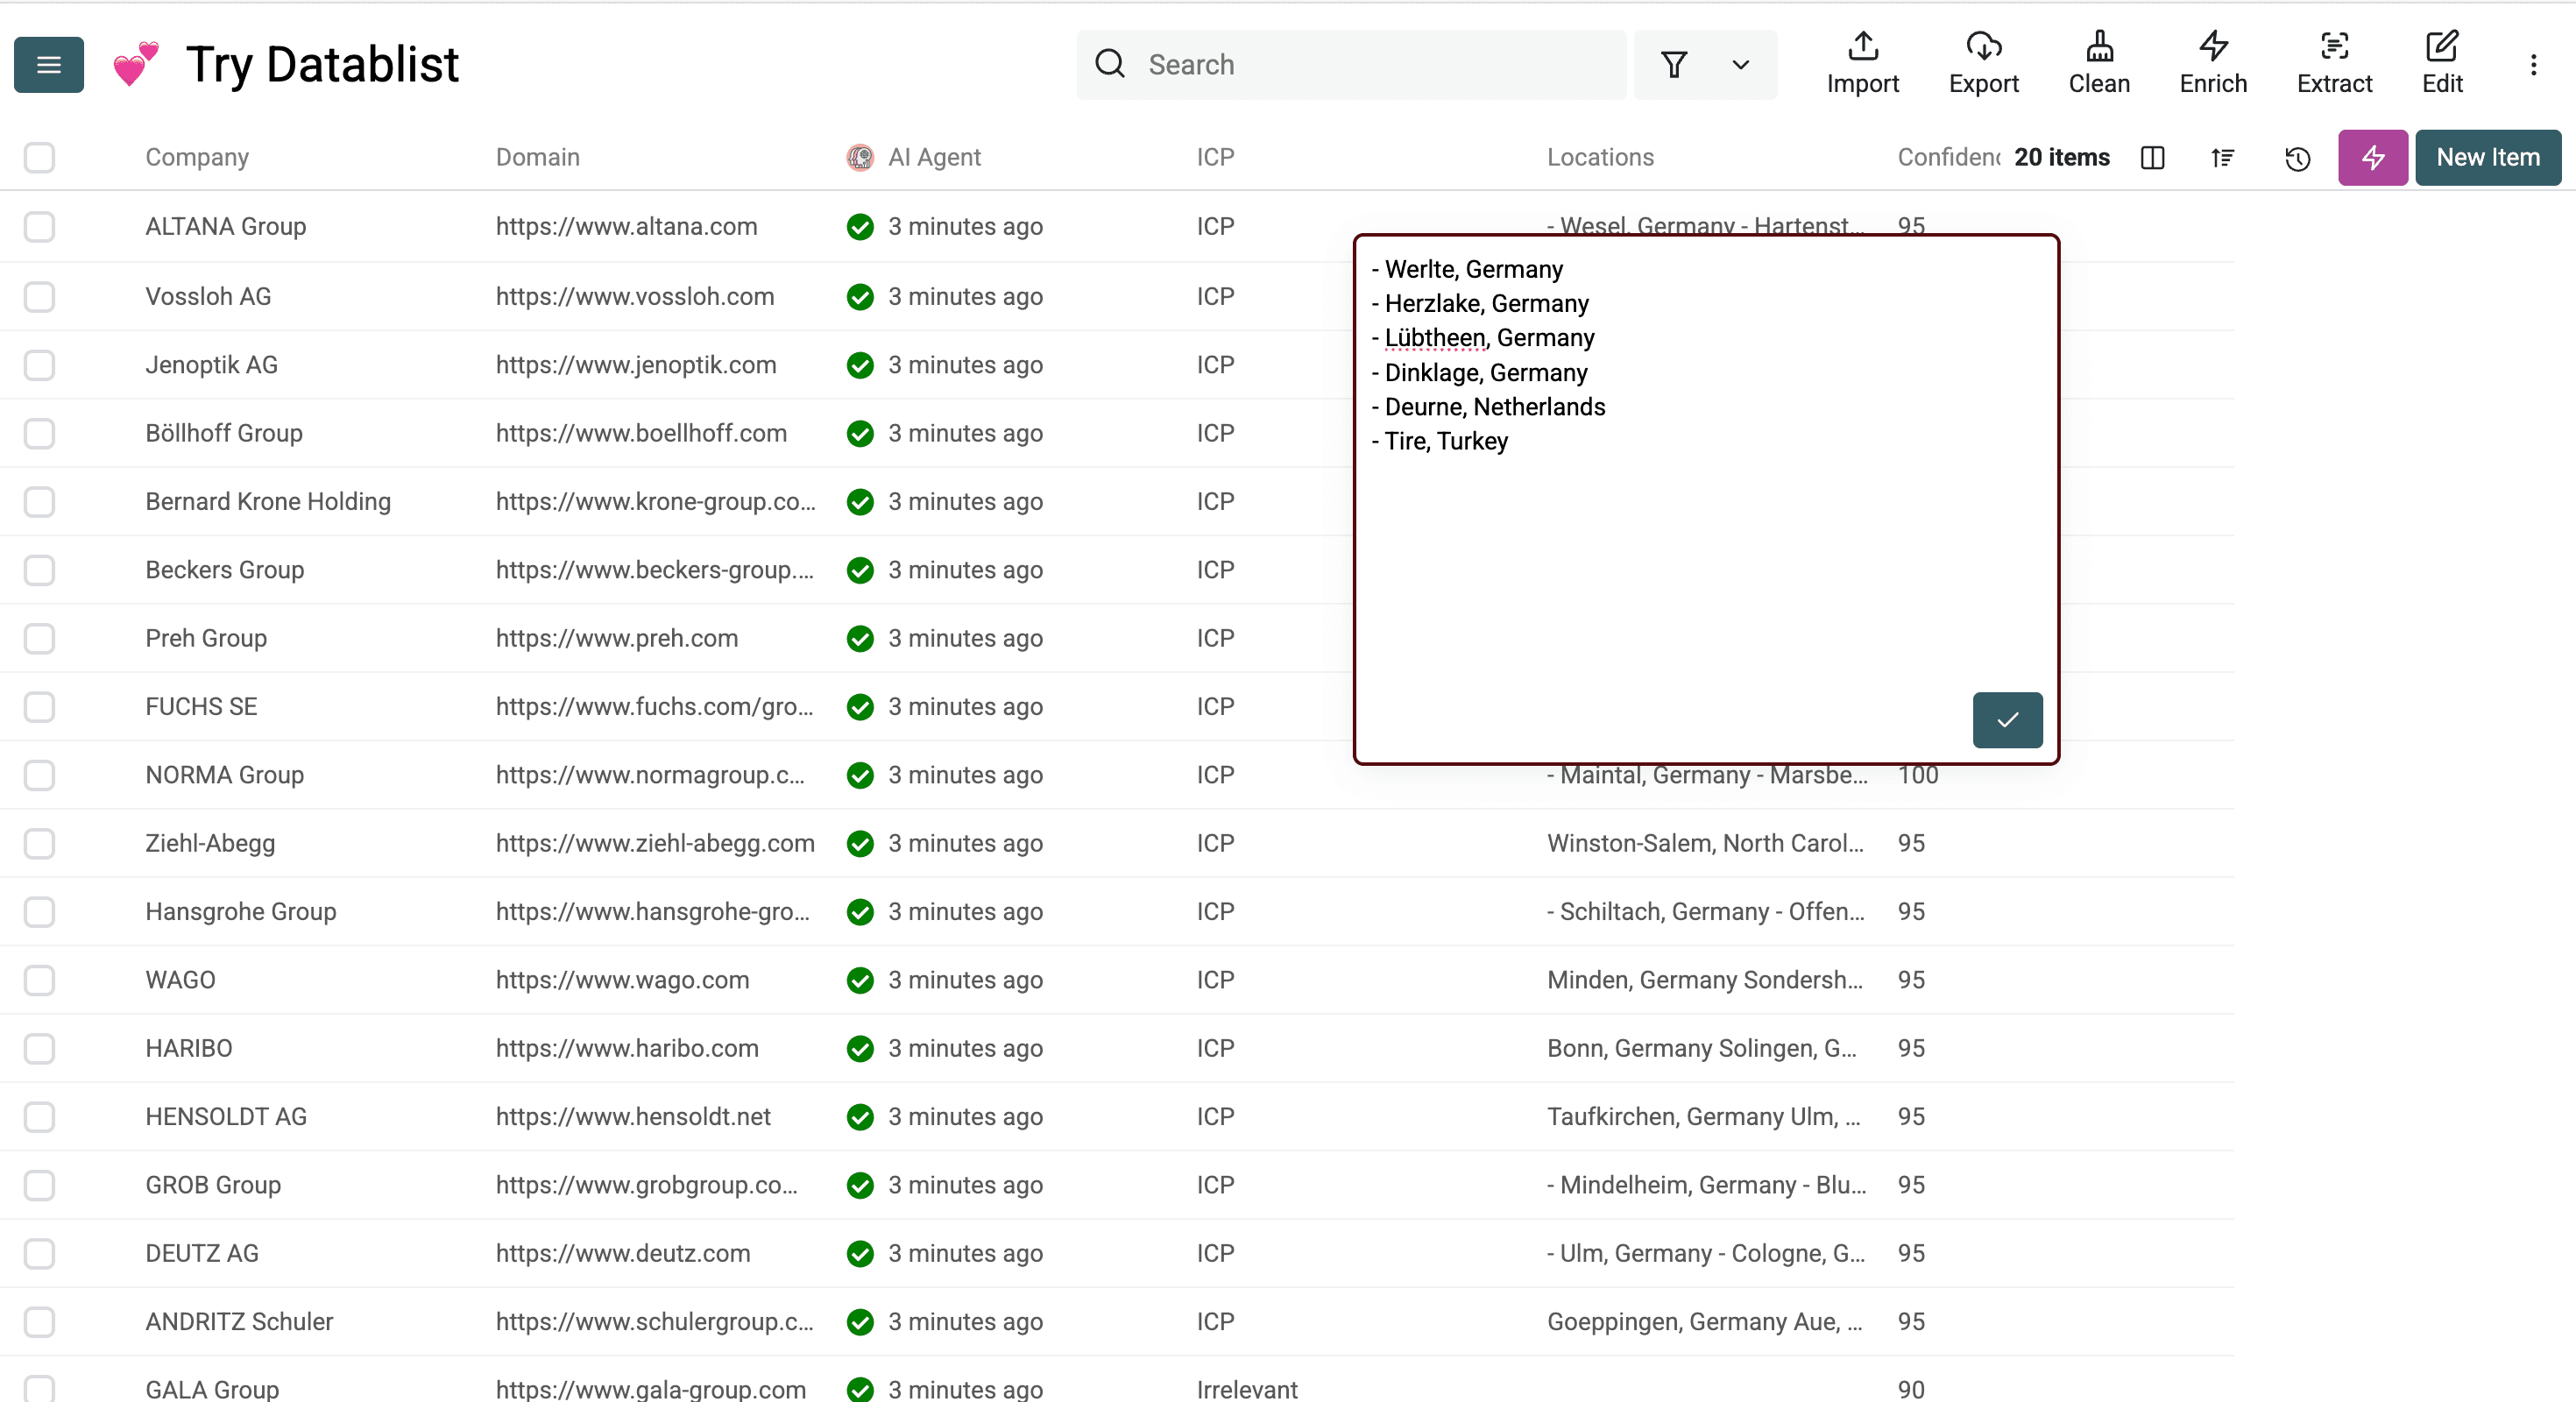This screenshot has height=1402, width=2576.
Task: Expand the filter options chevron
Action: pos(1740,64)
